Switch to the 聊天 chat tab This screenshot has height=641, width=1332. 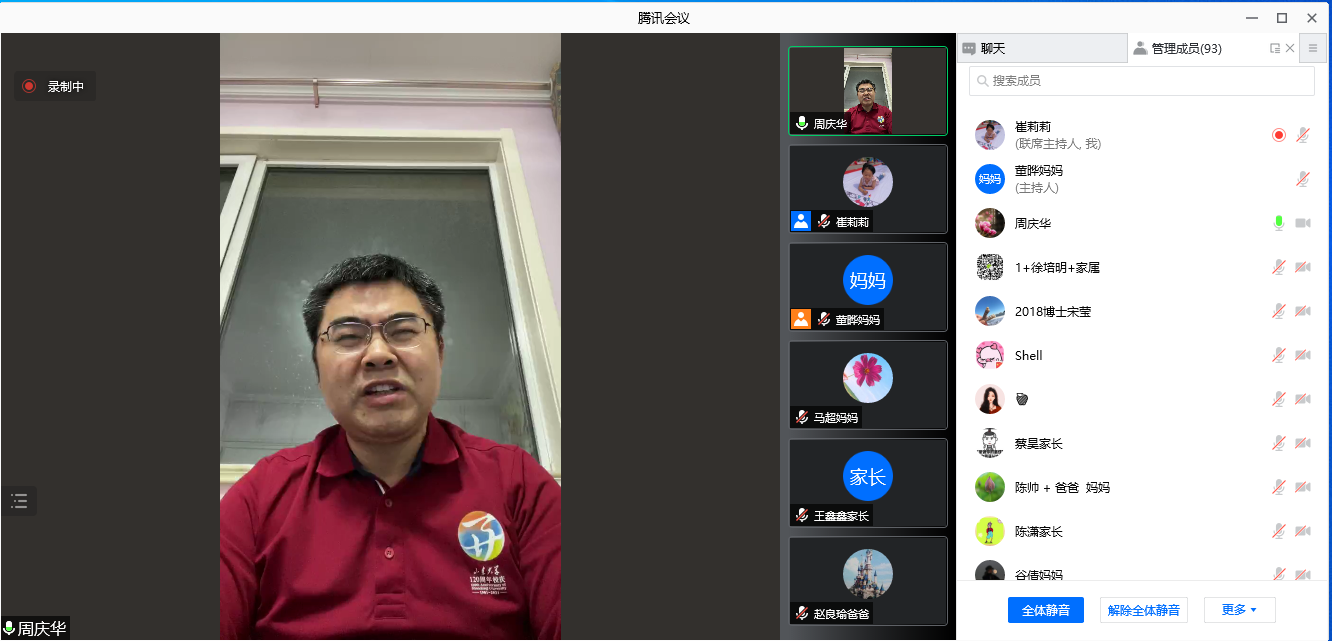1041,48
